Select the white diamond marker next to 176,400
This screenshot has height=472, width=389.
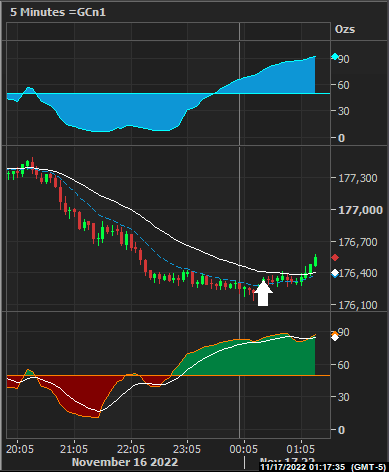pyautogui.click(x=335, y=273)
